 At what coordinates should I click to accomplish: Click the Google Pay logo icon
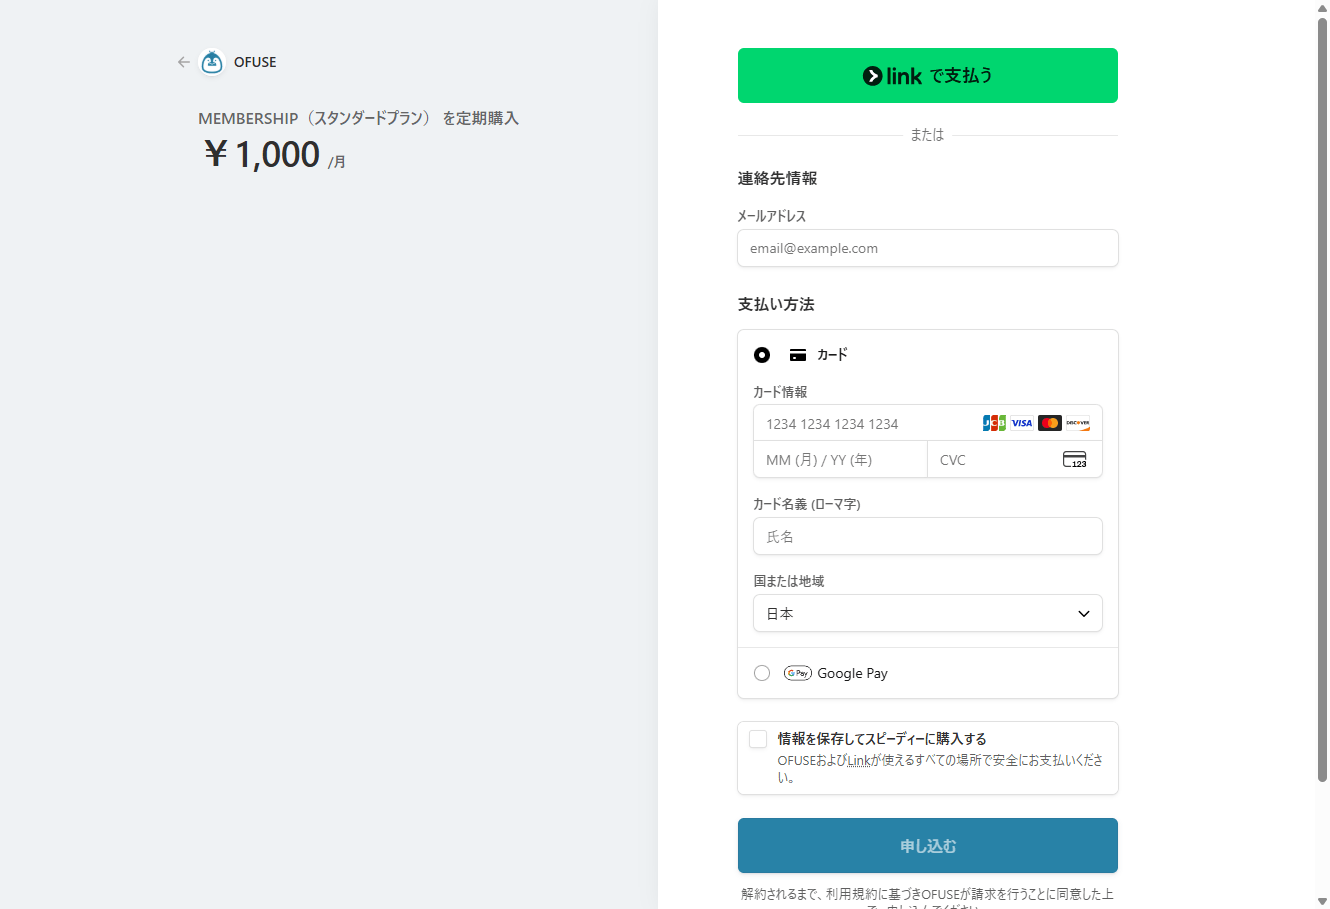[x=798, y=673]
